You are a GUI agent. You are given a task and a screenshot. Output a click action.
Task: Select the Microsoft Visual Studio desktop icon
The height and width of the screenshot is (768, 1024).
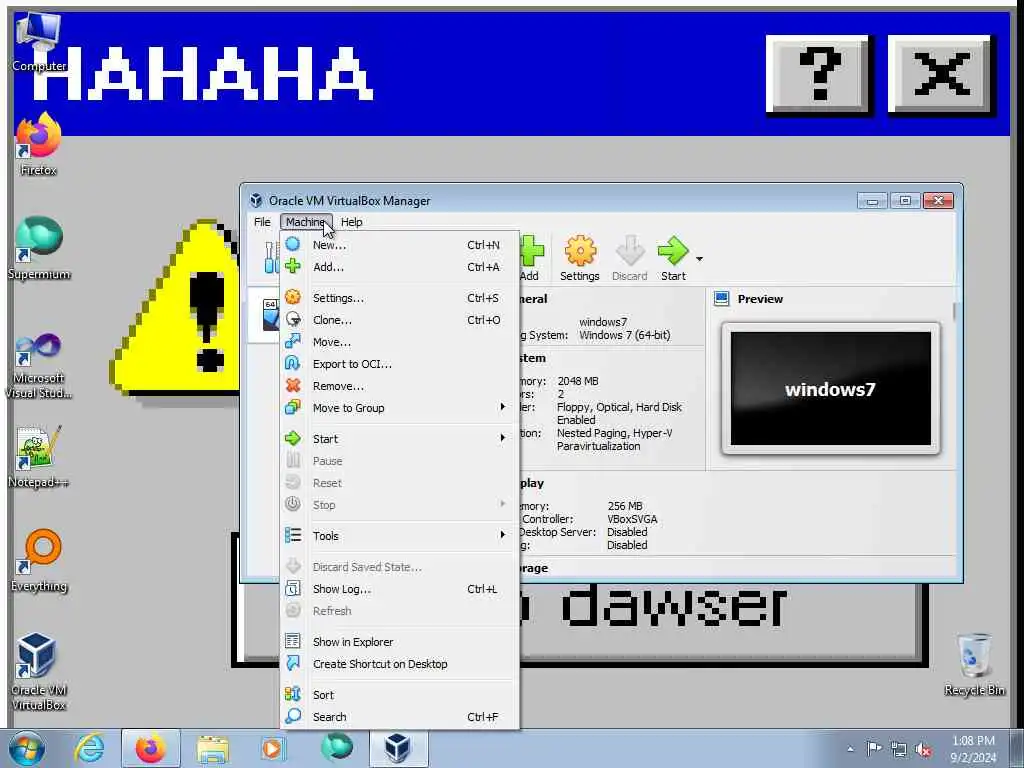[x=39, y=366]
